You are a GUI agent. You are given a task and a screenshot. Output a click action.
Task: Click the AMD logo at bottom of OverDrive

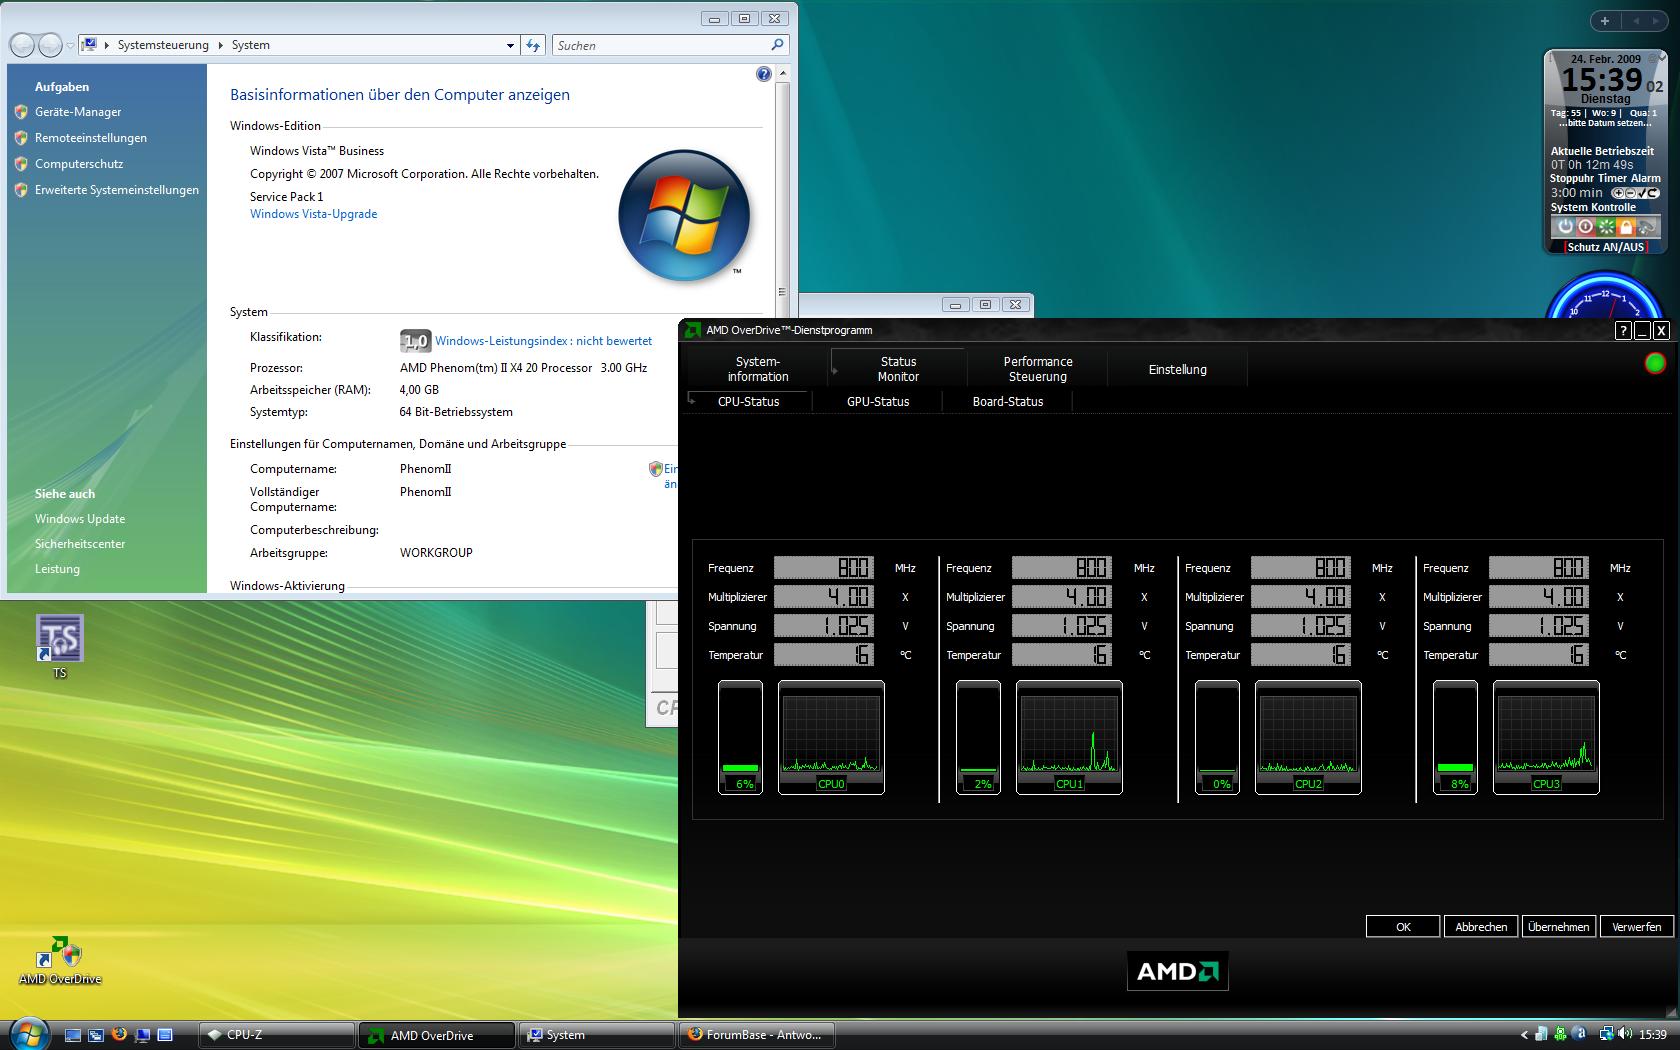[1178, 971]
